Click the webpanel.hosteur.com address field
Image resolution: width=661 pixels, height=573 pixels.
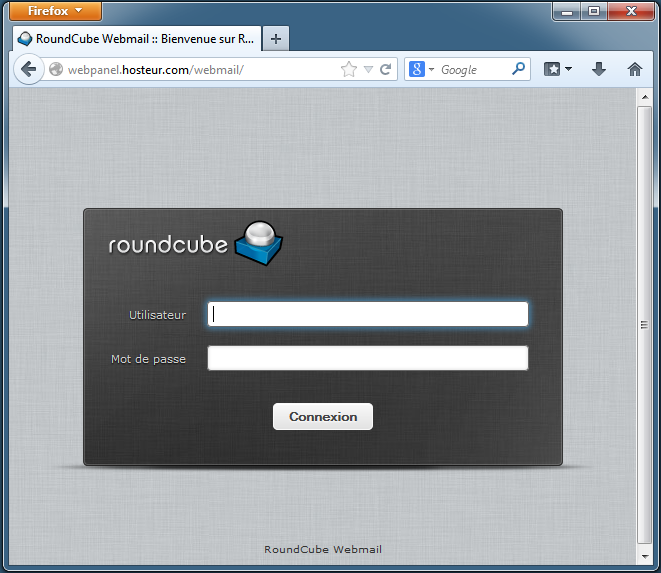coord(200,70)
